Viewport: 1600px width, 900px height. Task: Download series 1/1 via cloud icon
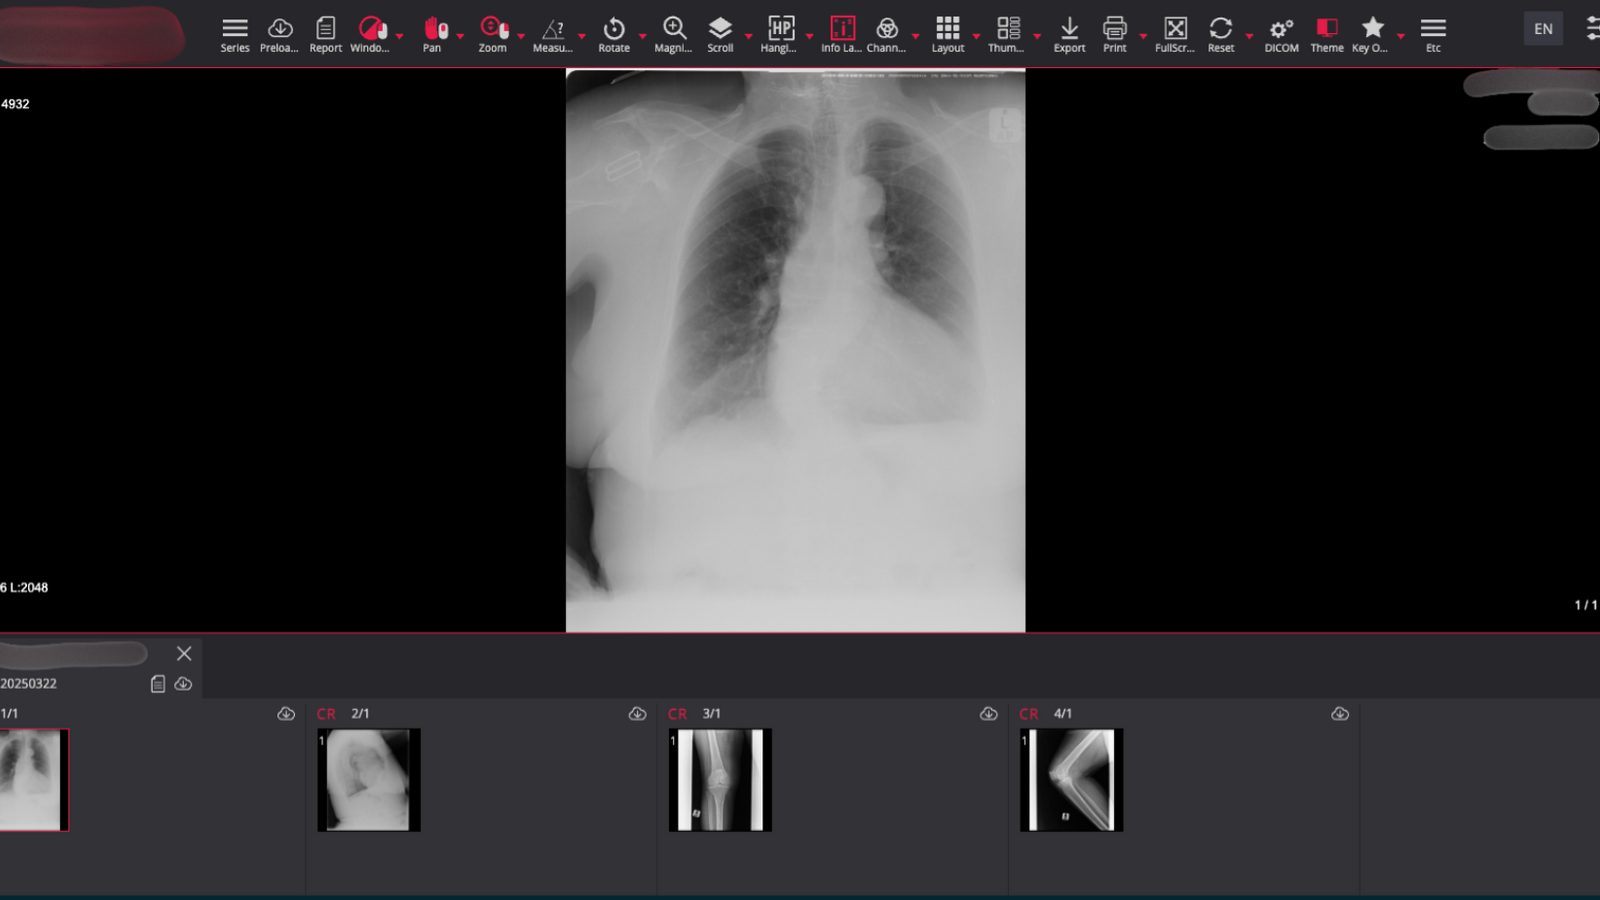286,714
